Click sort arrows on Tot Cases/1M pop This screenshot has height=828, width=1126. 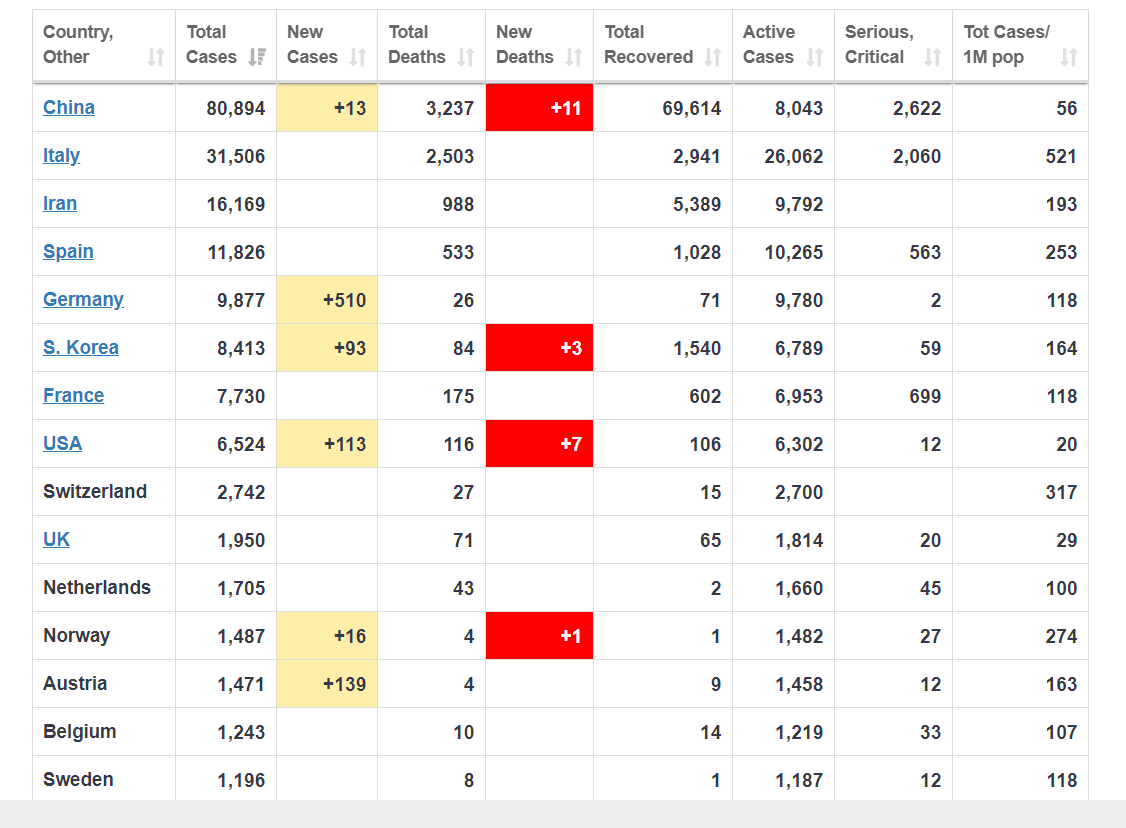click(1069, 57)
